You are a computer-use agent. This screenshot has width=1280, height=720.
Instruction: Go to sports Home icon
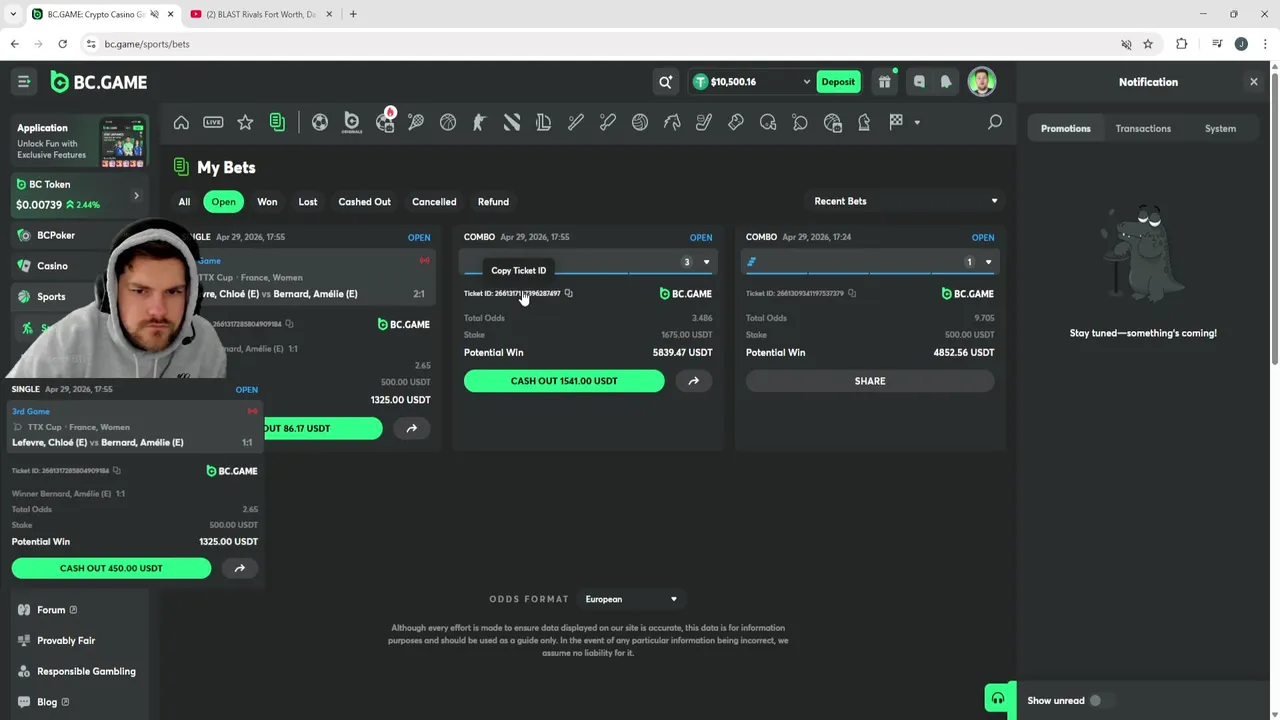[181, 122]
